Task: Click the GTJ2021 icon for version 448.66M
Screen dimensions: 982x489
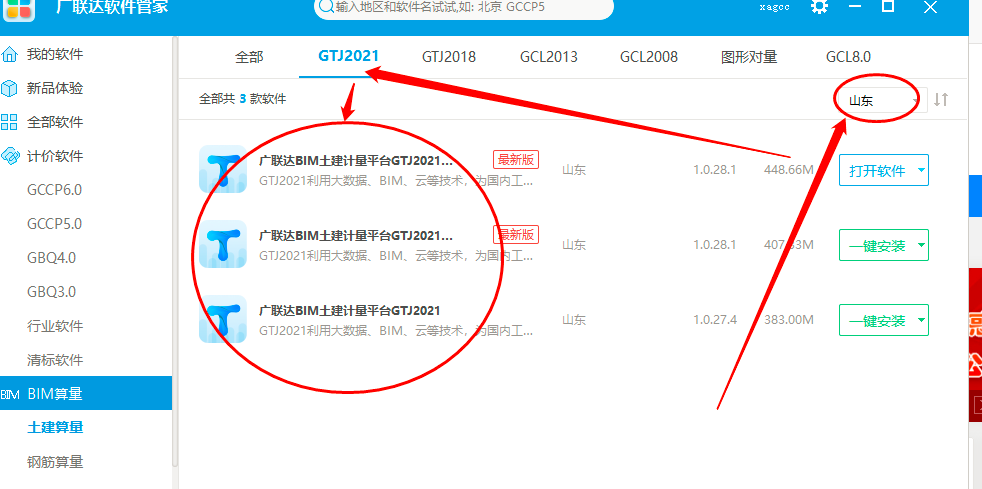Action: coord(223,169)
